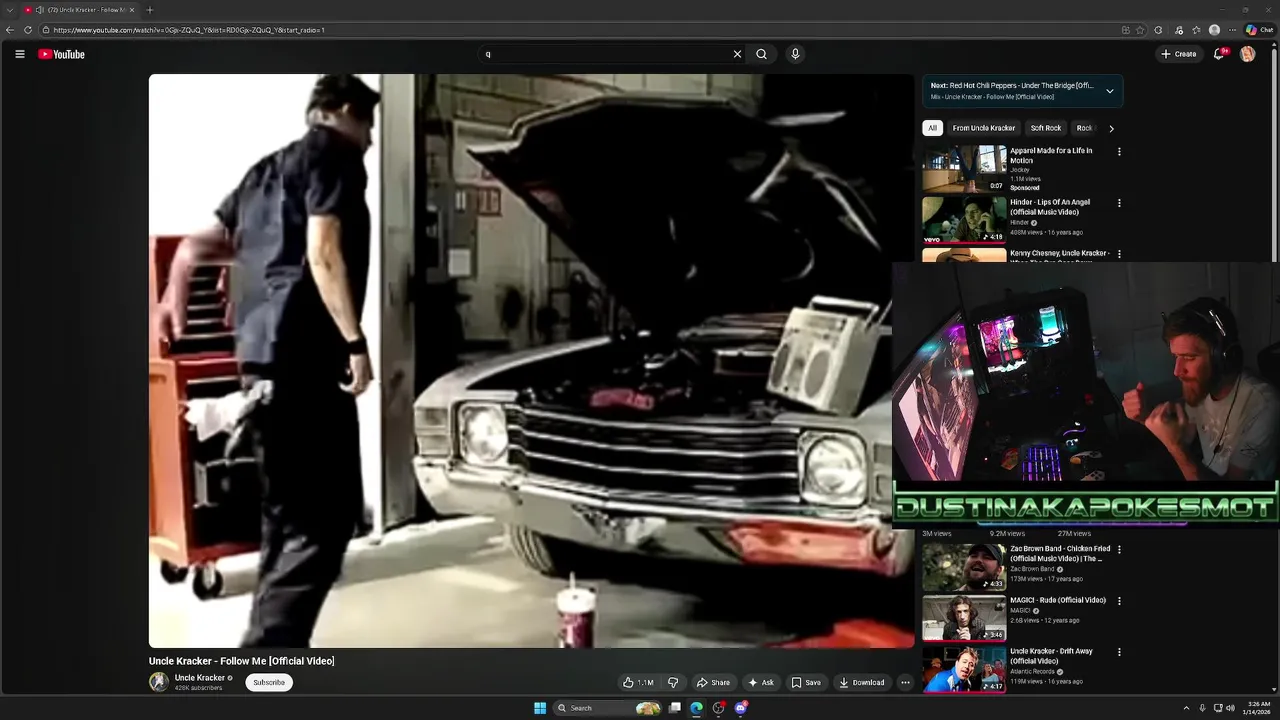Open a new browser tab
Image resolution: width=1280 pixels, height=720 pixels.
click(150, 10)
